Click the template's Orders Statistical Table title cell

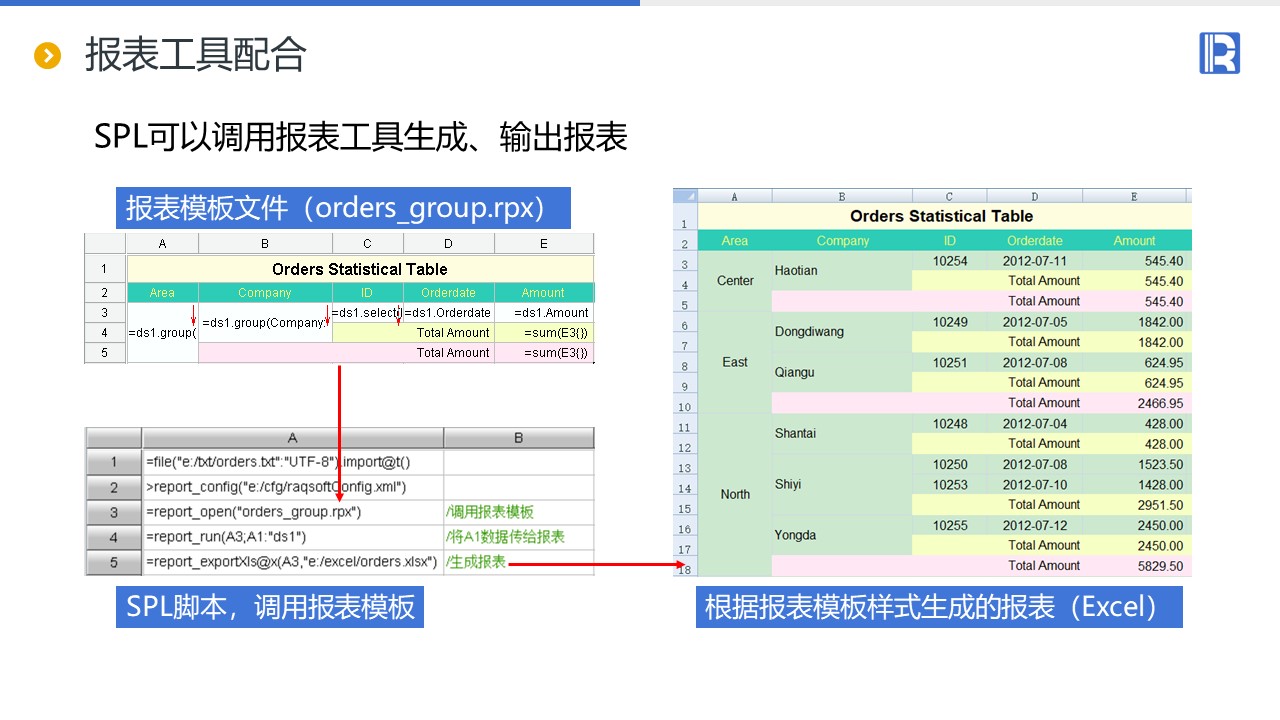tap(360, 269)
